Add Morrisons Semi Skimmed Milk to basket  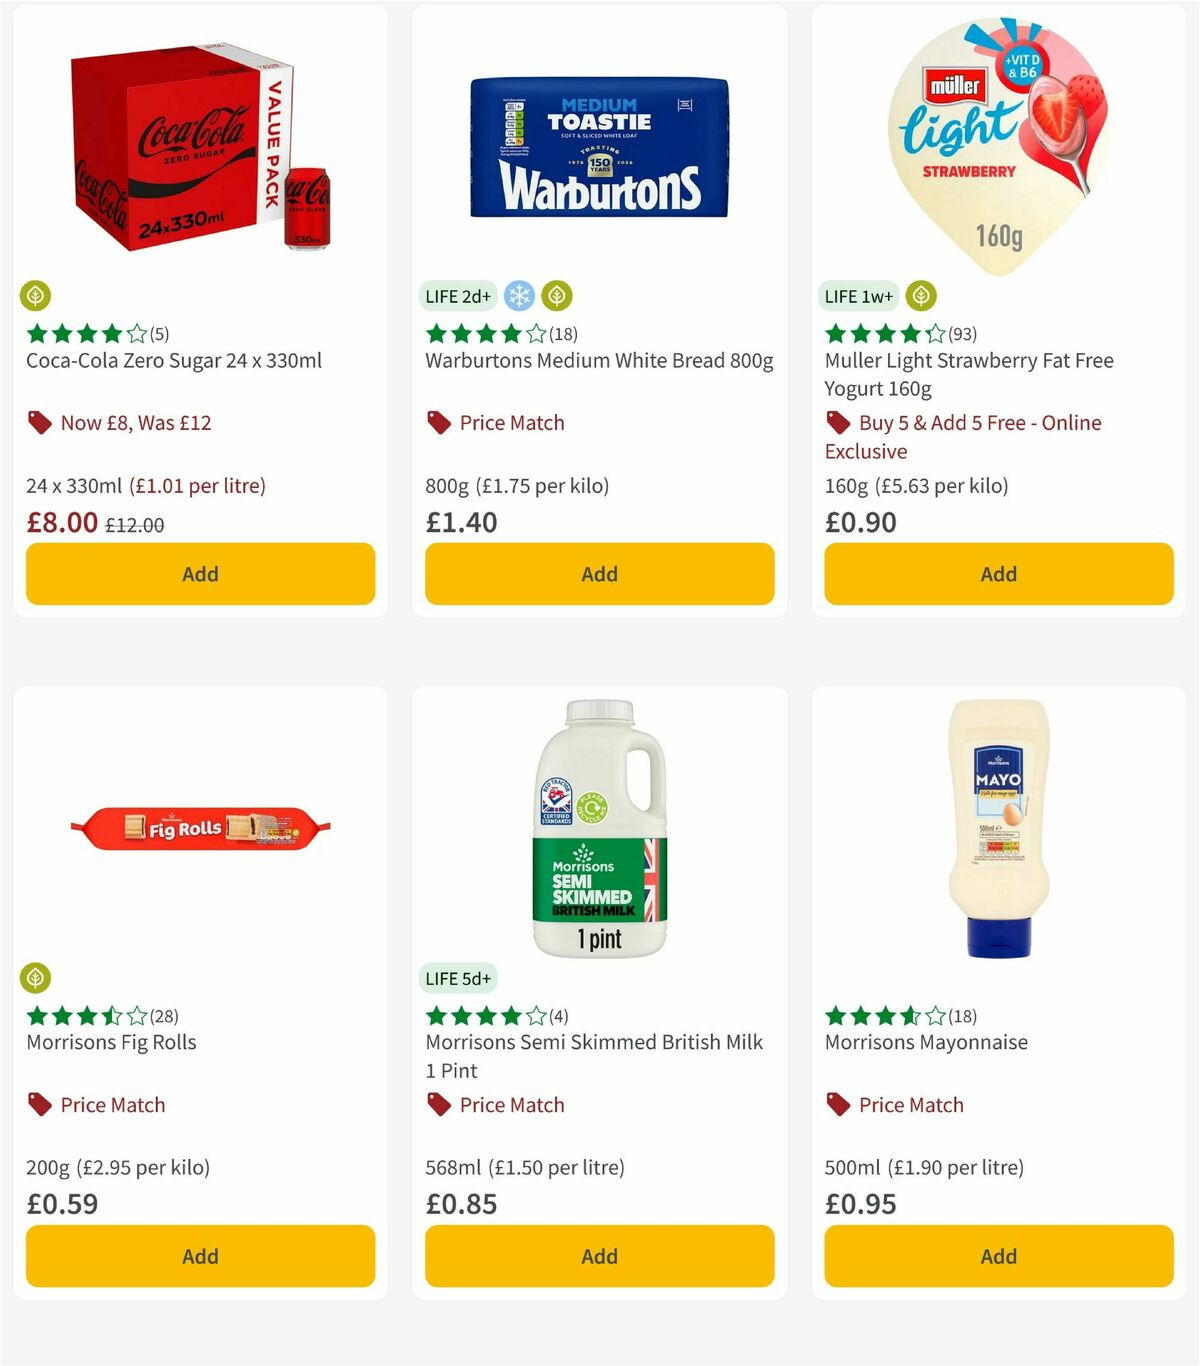598,1256
